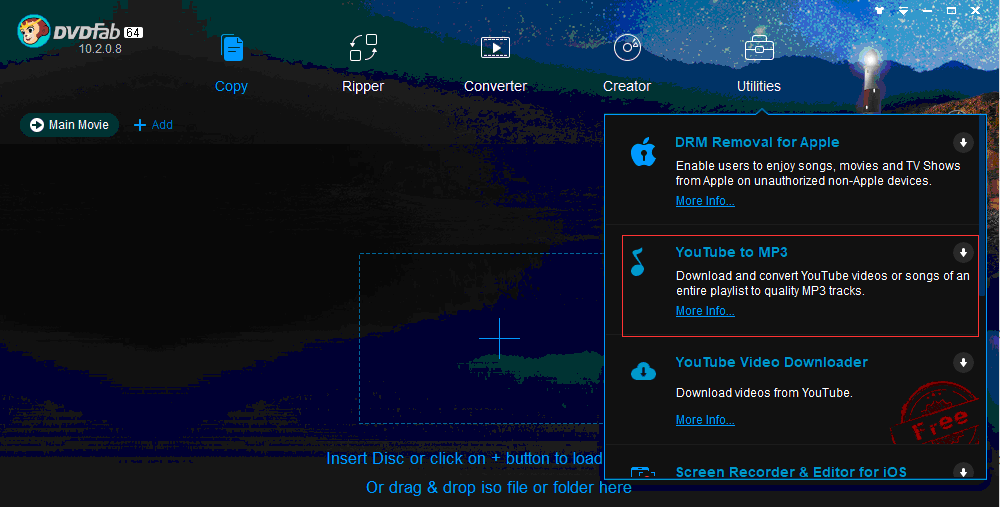Click the 'Insert Disc or click on + button' text
Screen dimensions: 1000x507
coord(464,459)
